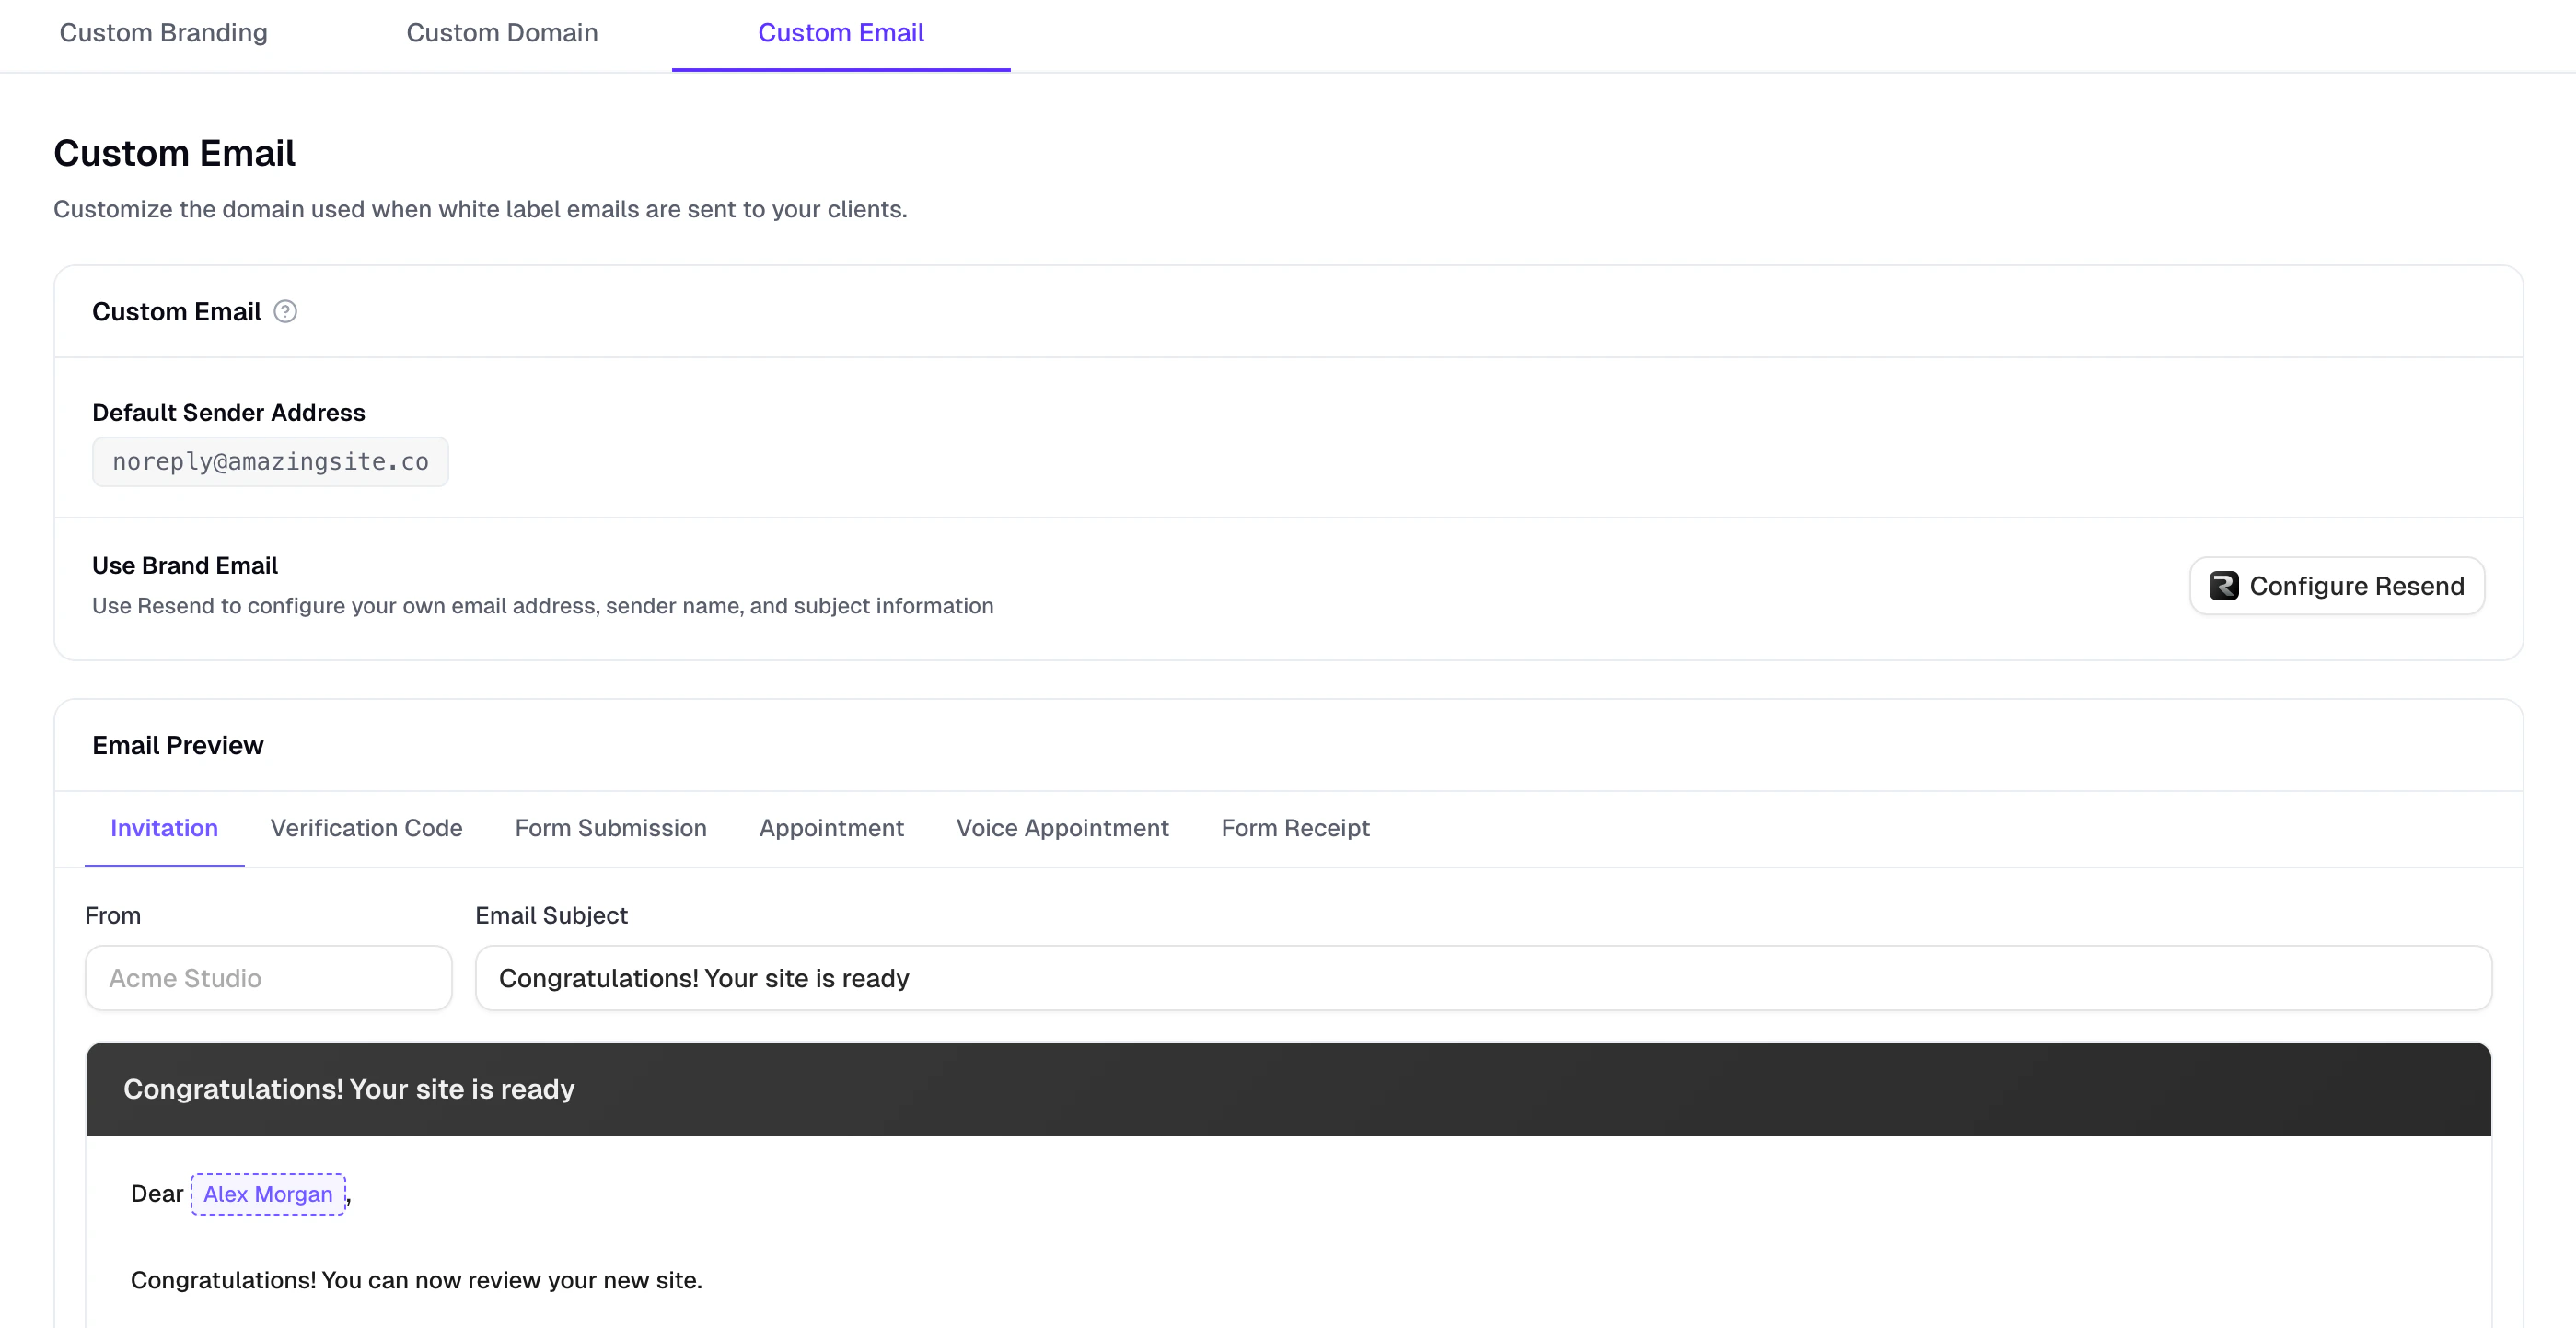Click the help icon next to Custom Email
Image resolution: width=2576 pixels, height=1328 pixels.
point(285,312)
